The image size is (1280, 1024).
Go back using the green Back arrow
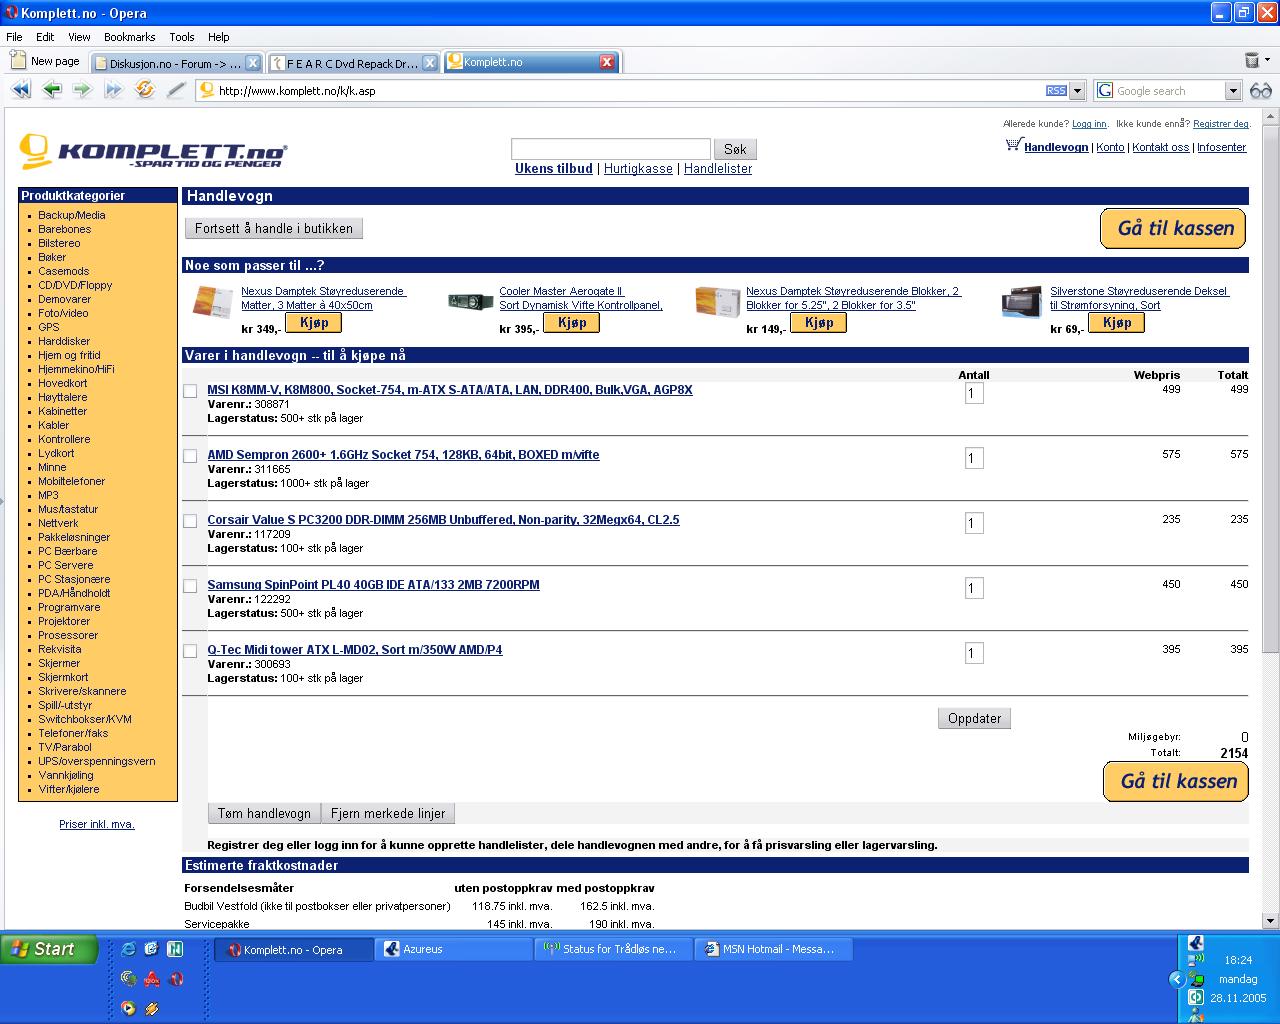click(x=52, y=90)
